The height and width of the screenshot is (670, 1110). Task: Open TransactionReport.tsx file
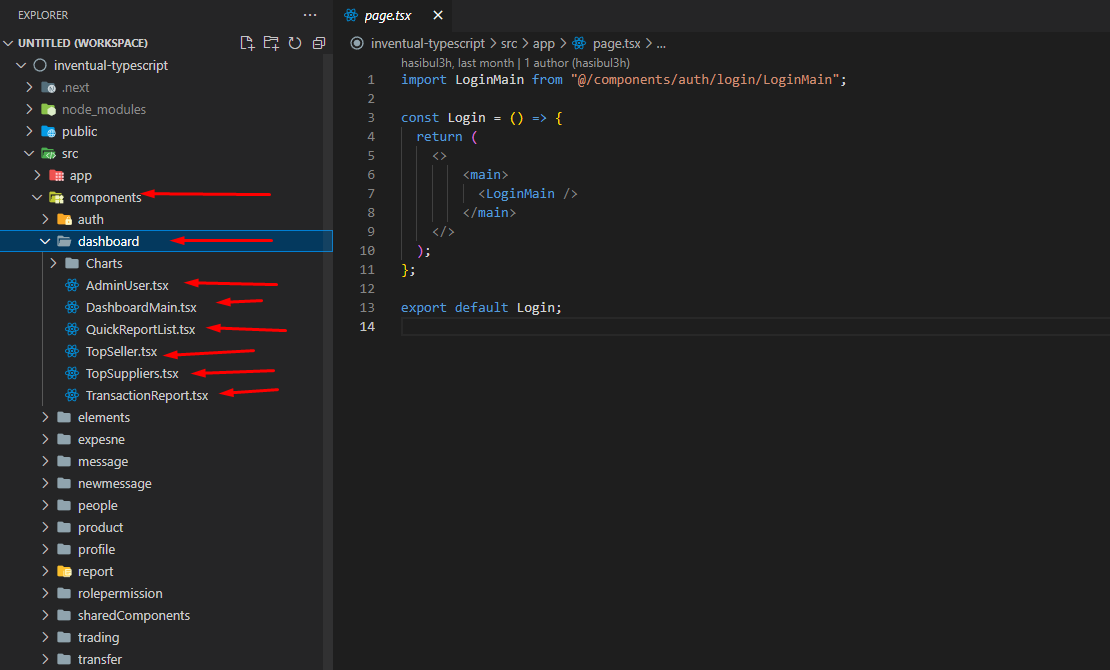pyautogui.click(x=147, y=395)
